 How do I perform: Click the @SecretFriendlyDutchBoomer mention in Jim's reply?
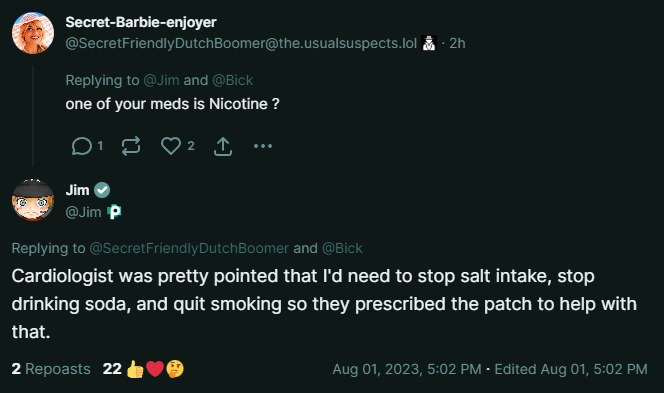pos(189,248)
